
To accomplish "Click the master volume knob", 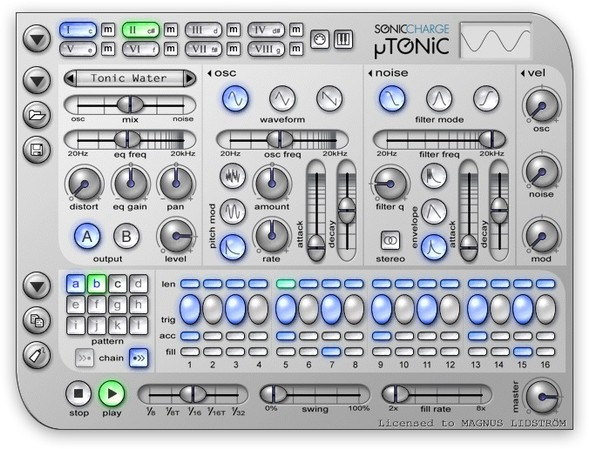I will coord(542,397).
